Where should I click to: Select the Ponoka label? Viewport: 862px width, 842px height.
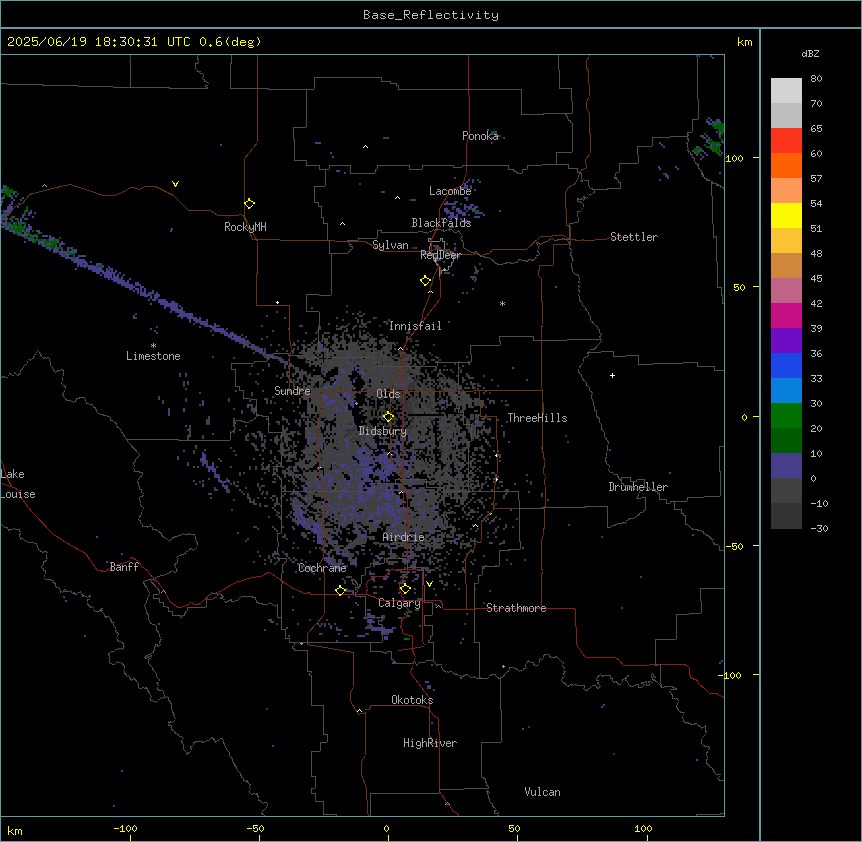click(x=480, y=136)
